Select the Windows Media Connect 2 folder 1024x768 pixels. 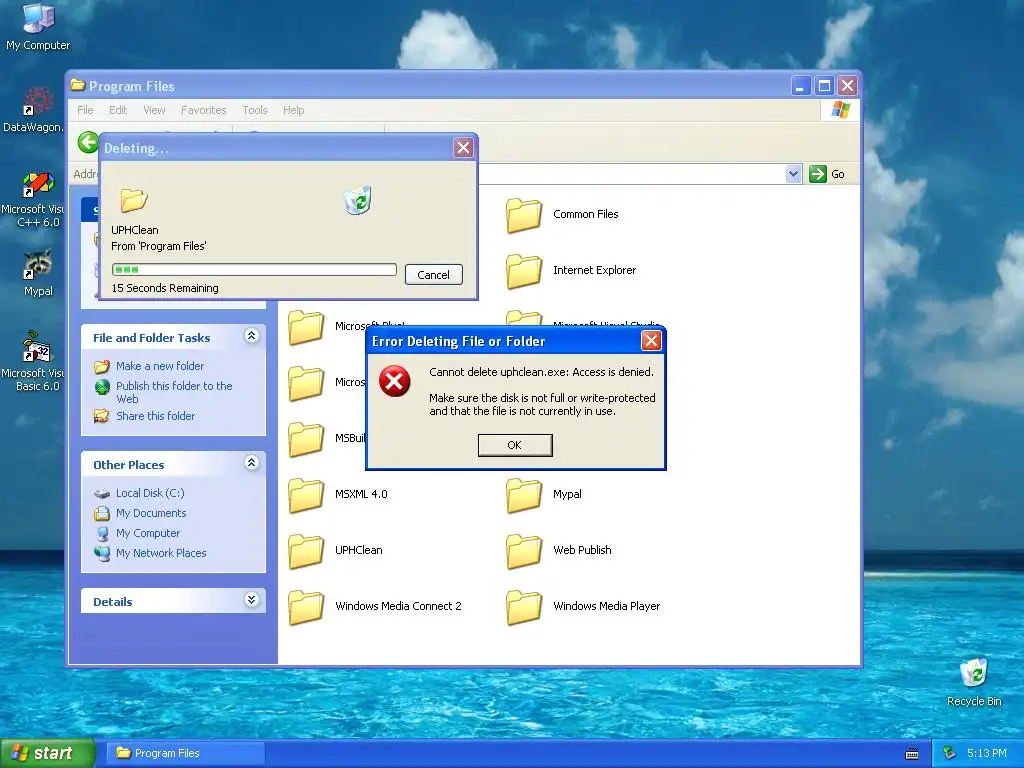[375, 606]
